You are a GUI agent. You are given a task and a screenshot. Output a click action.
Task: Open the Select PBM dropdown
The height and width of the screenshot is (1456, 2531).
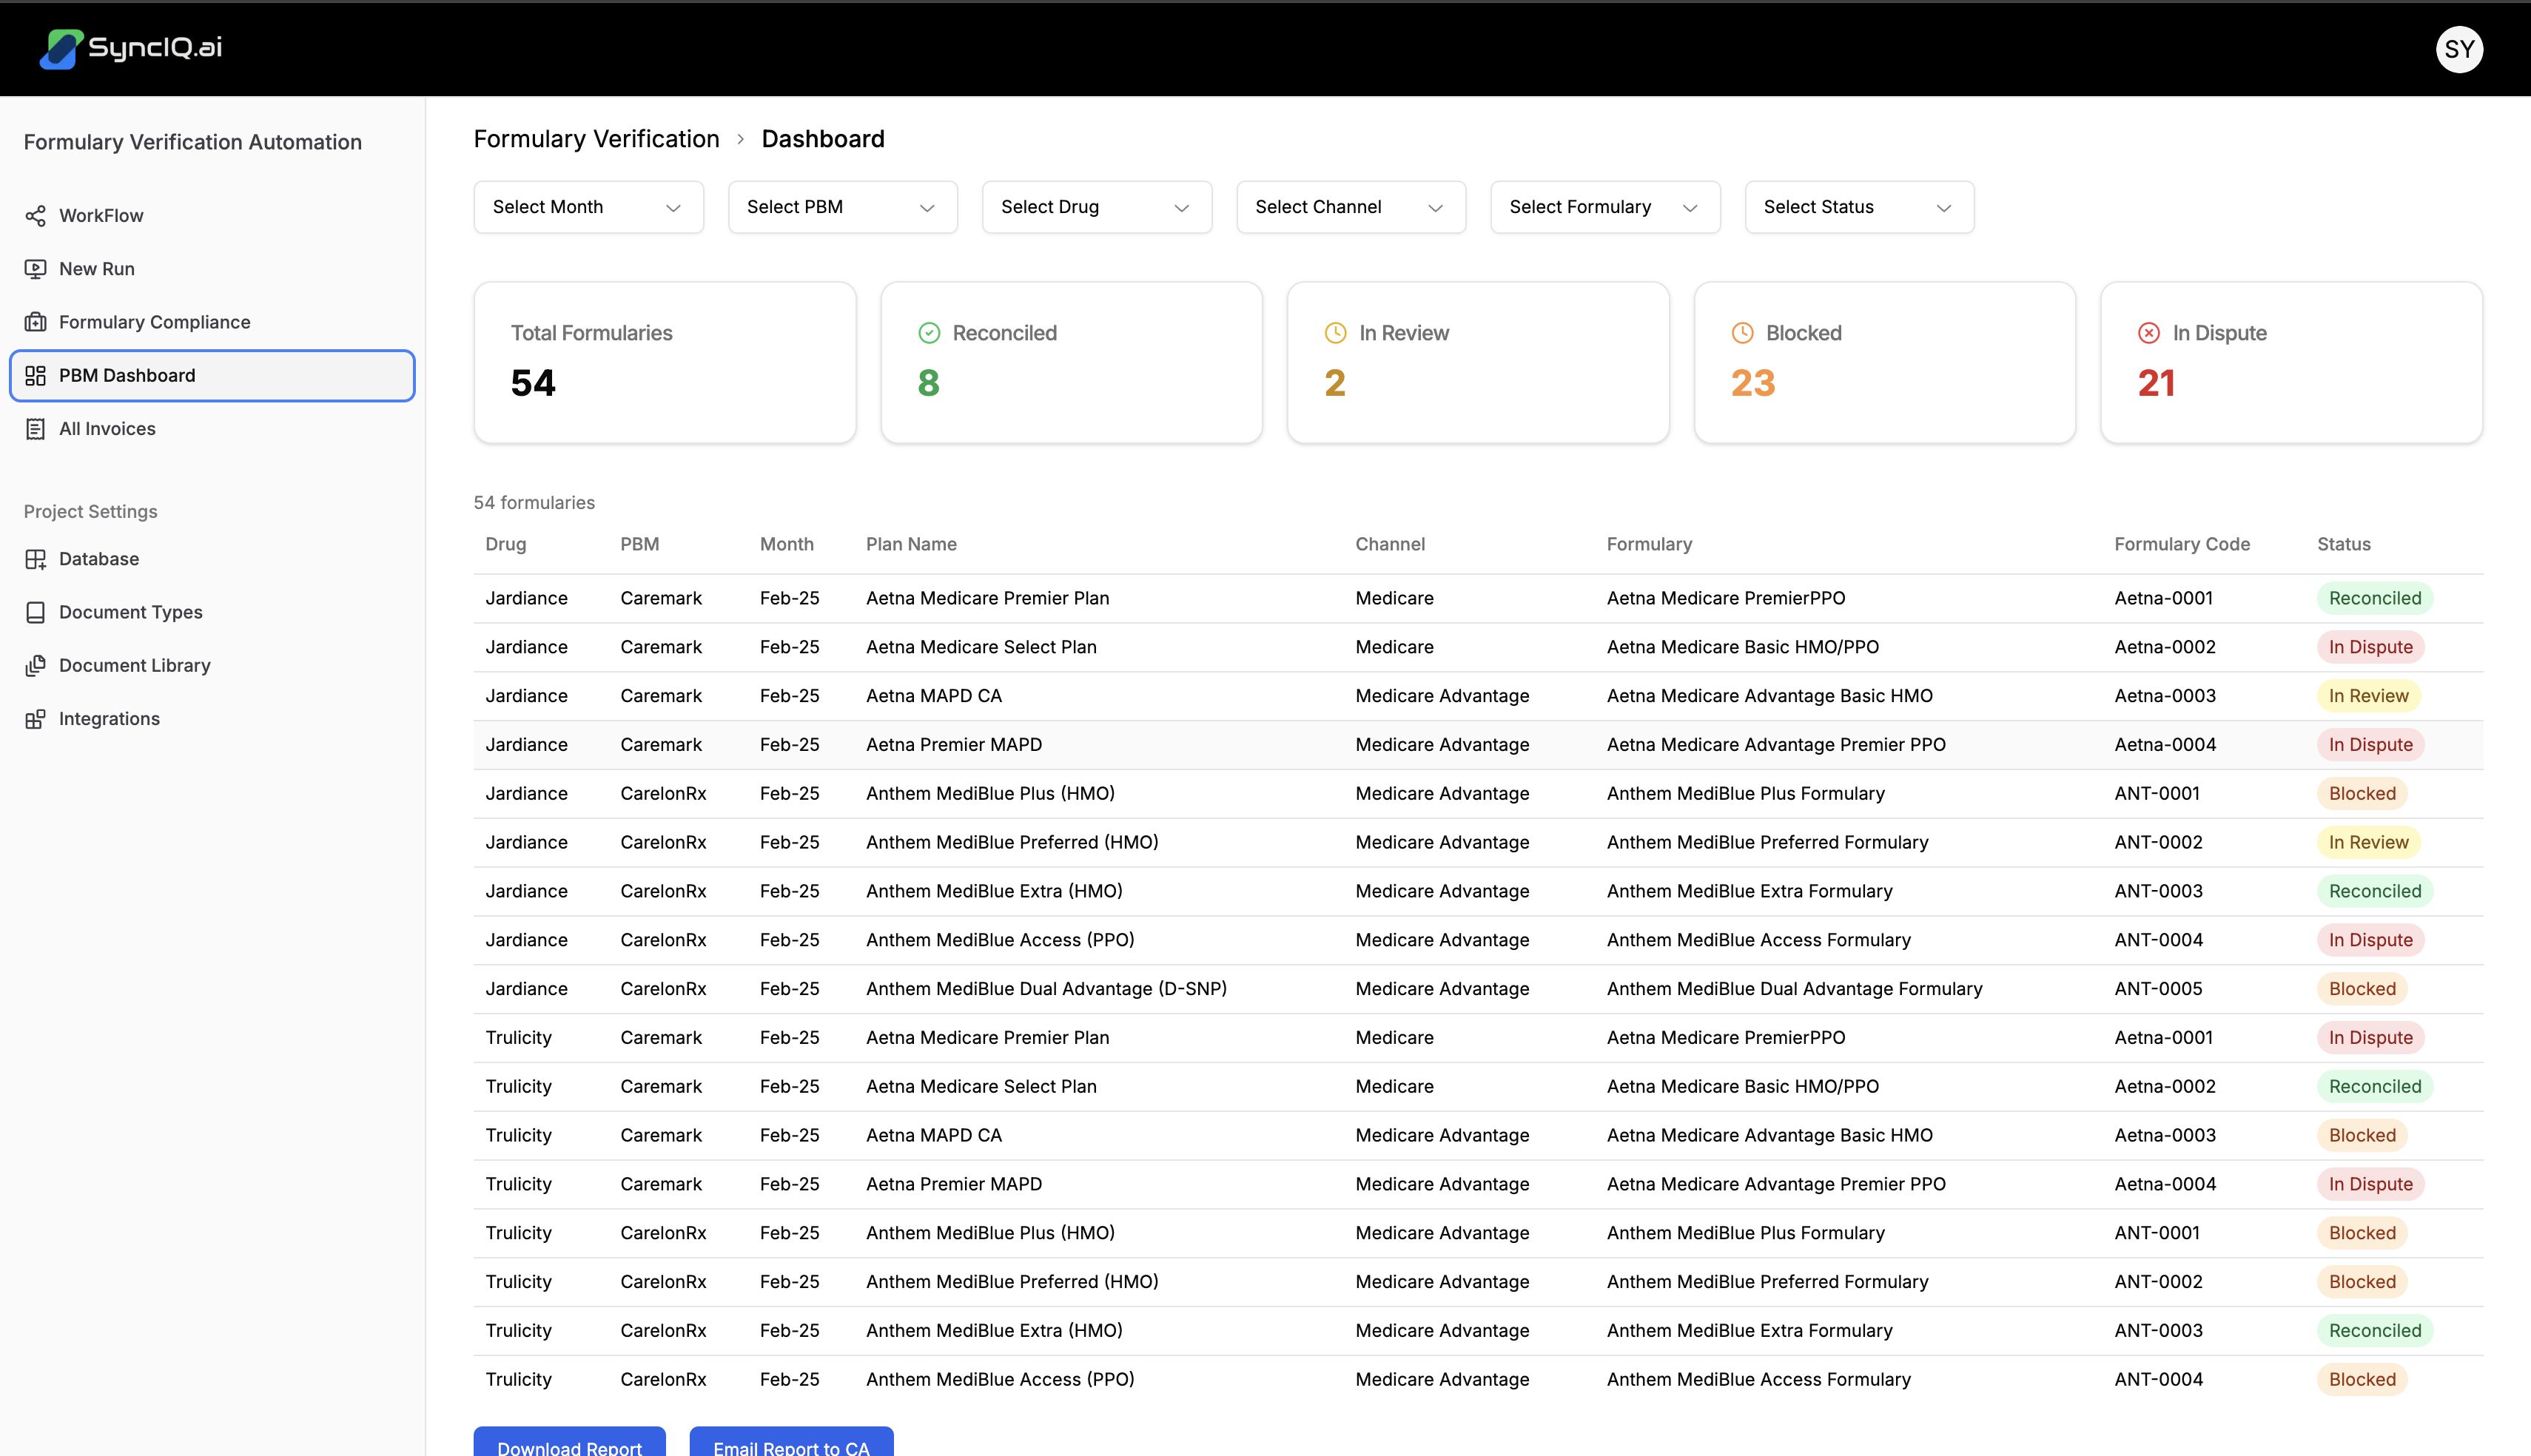point(842,207)
